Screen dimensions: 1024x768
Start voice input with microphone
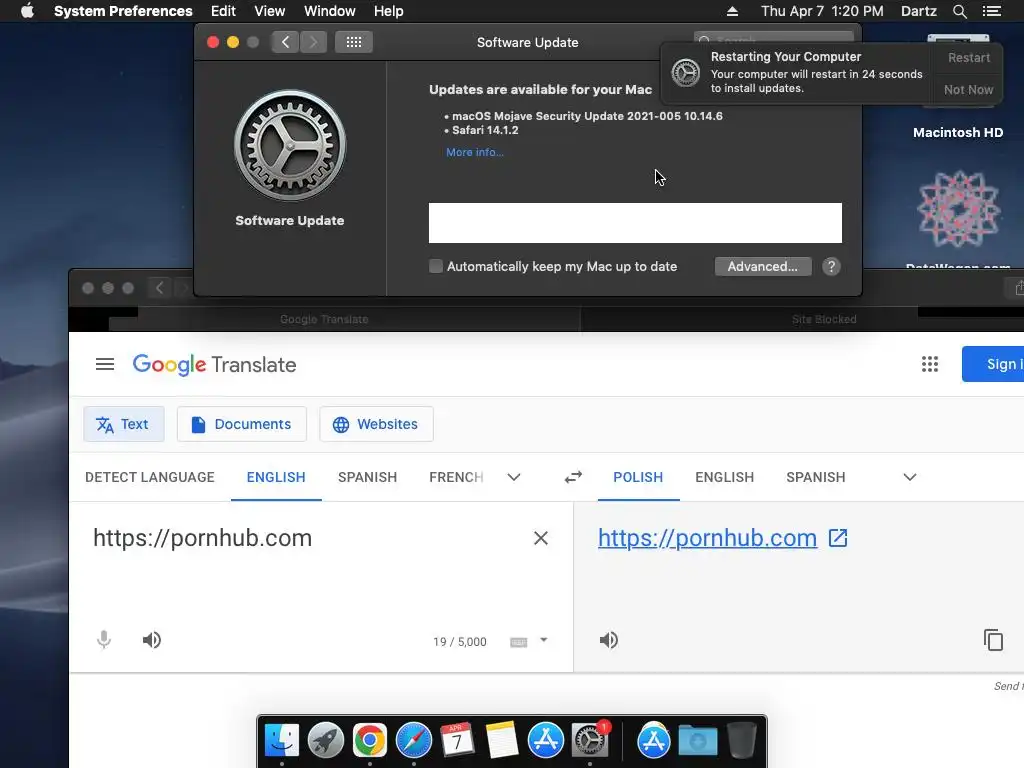click(104, 640)
